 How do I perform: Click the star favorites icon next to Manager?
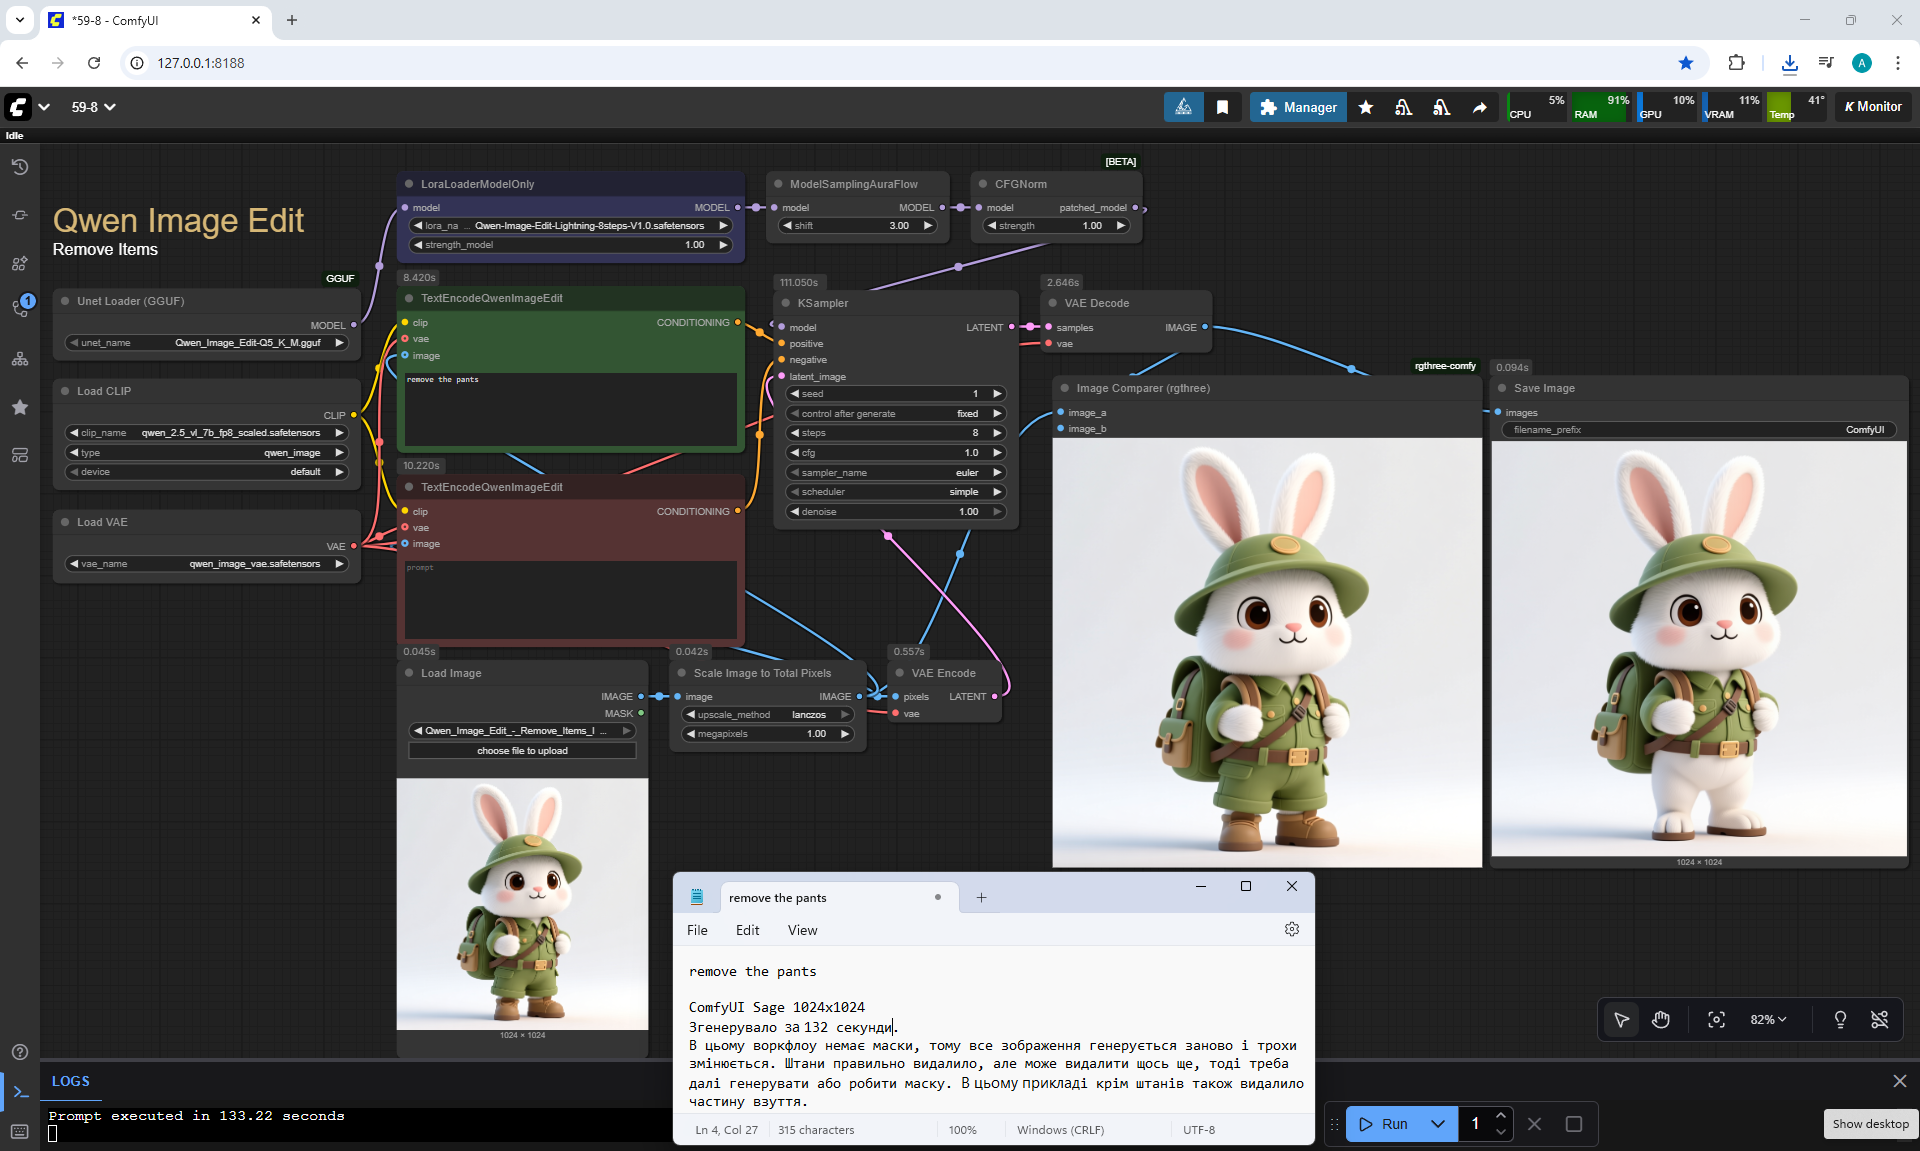[1366, 107]
